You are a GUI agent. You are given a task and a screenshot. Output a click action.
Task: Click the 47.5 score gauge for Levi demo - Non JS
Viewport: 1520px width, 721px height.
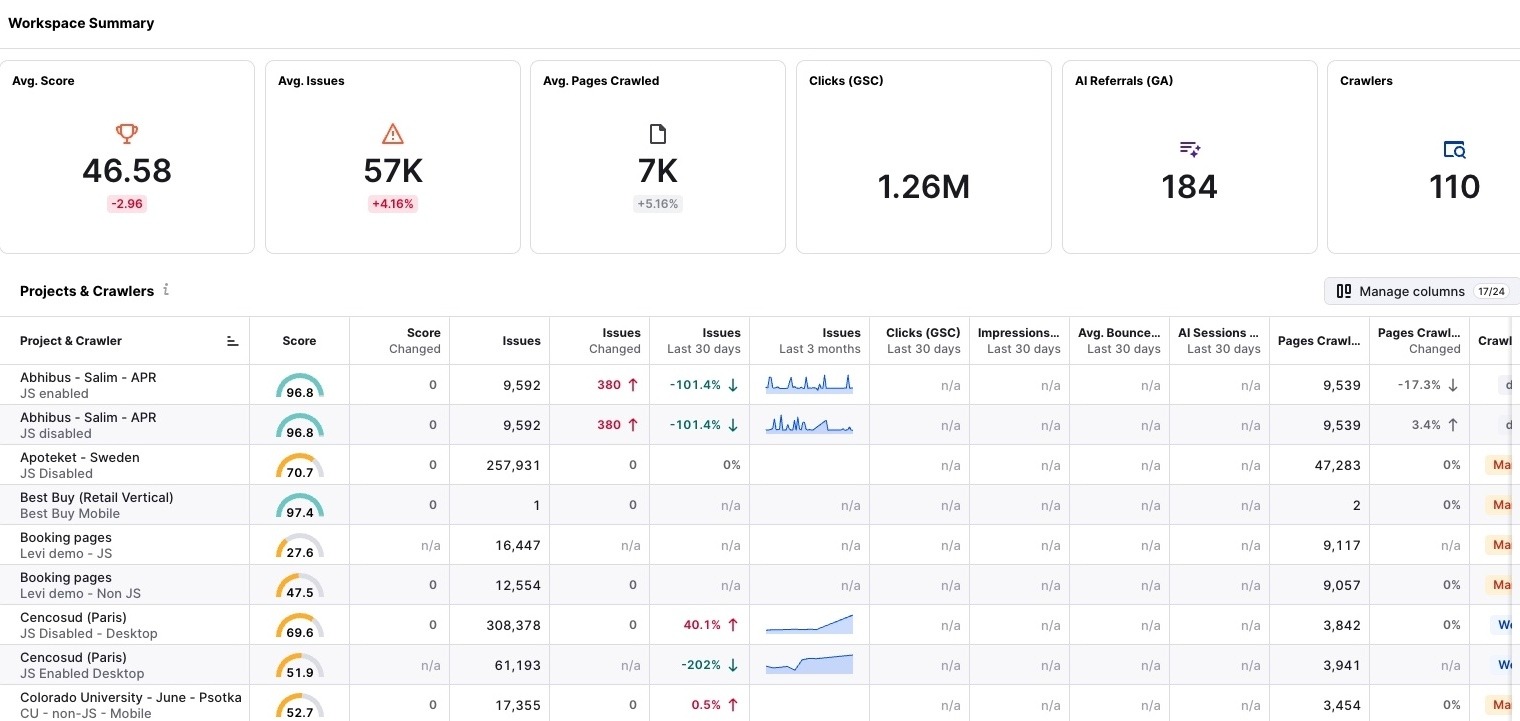pyautogui.click(x=300, y=585)
